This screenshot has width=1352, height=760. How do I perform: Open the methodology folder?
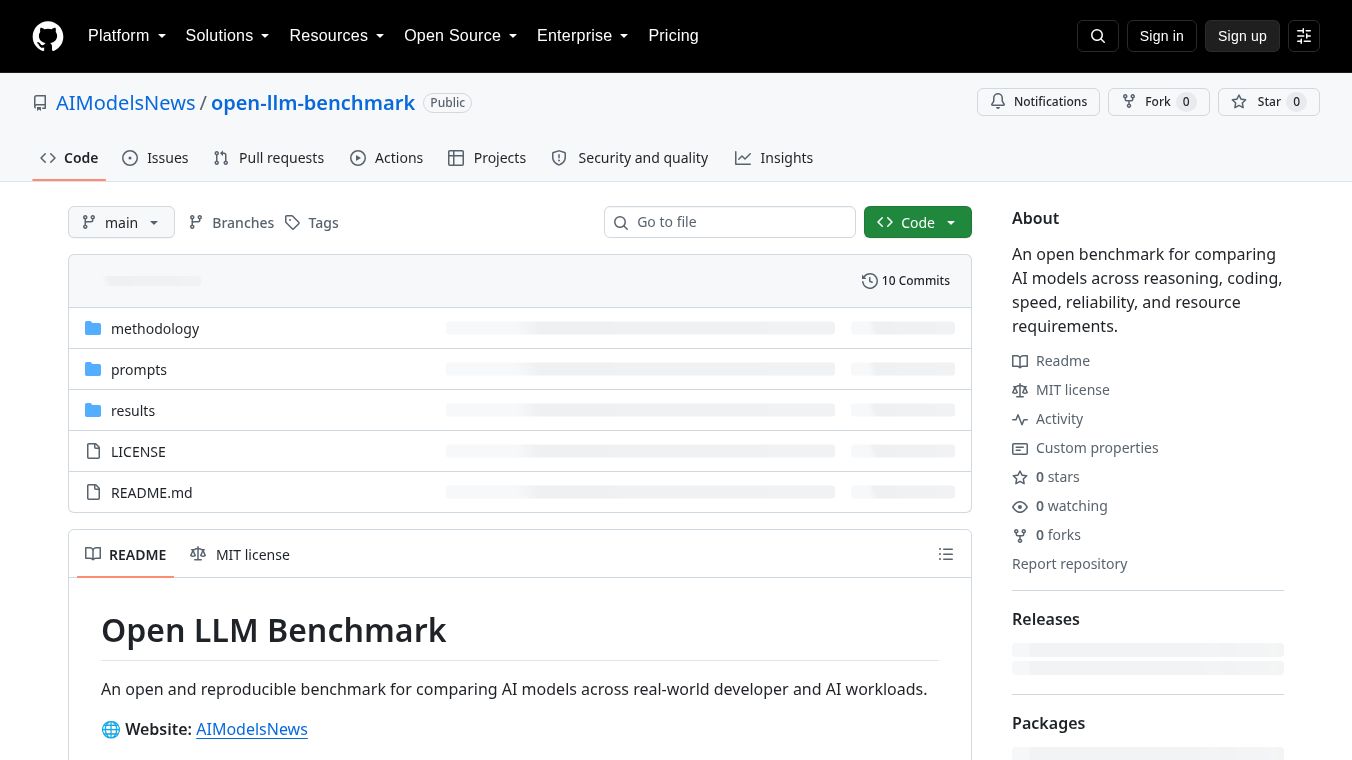[x=155, y=328]
